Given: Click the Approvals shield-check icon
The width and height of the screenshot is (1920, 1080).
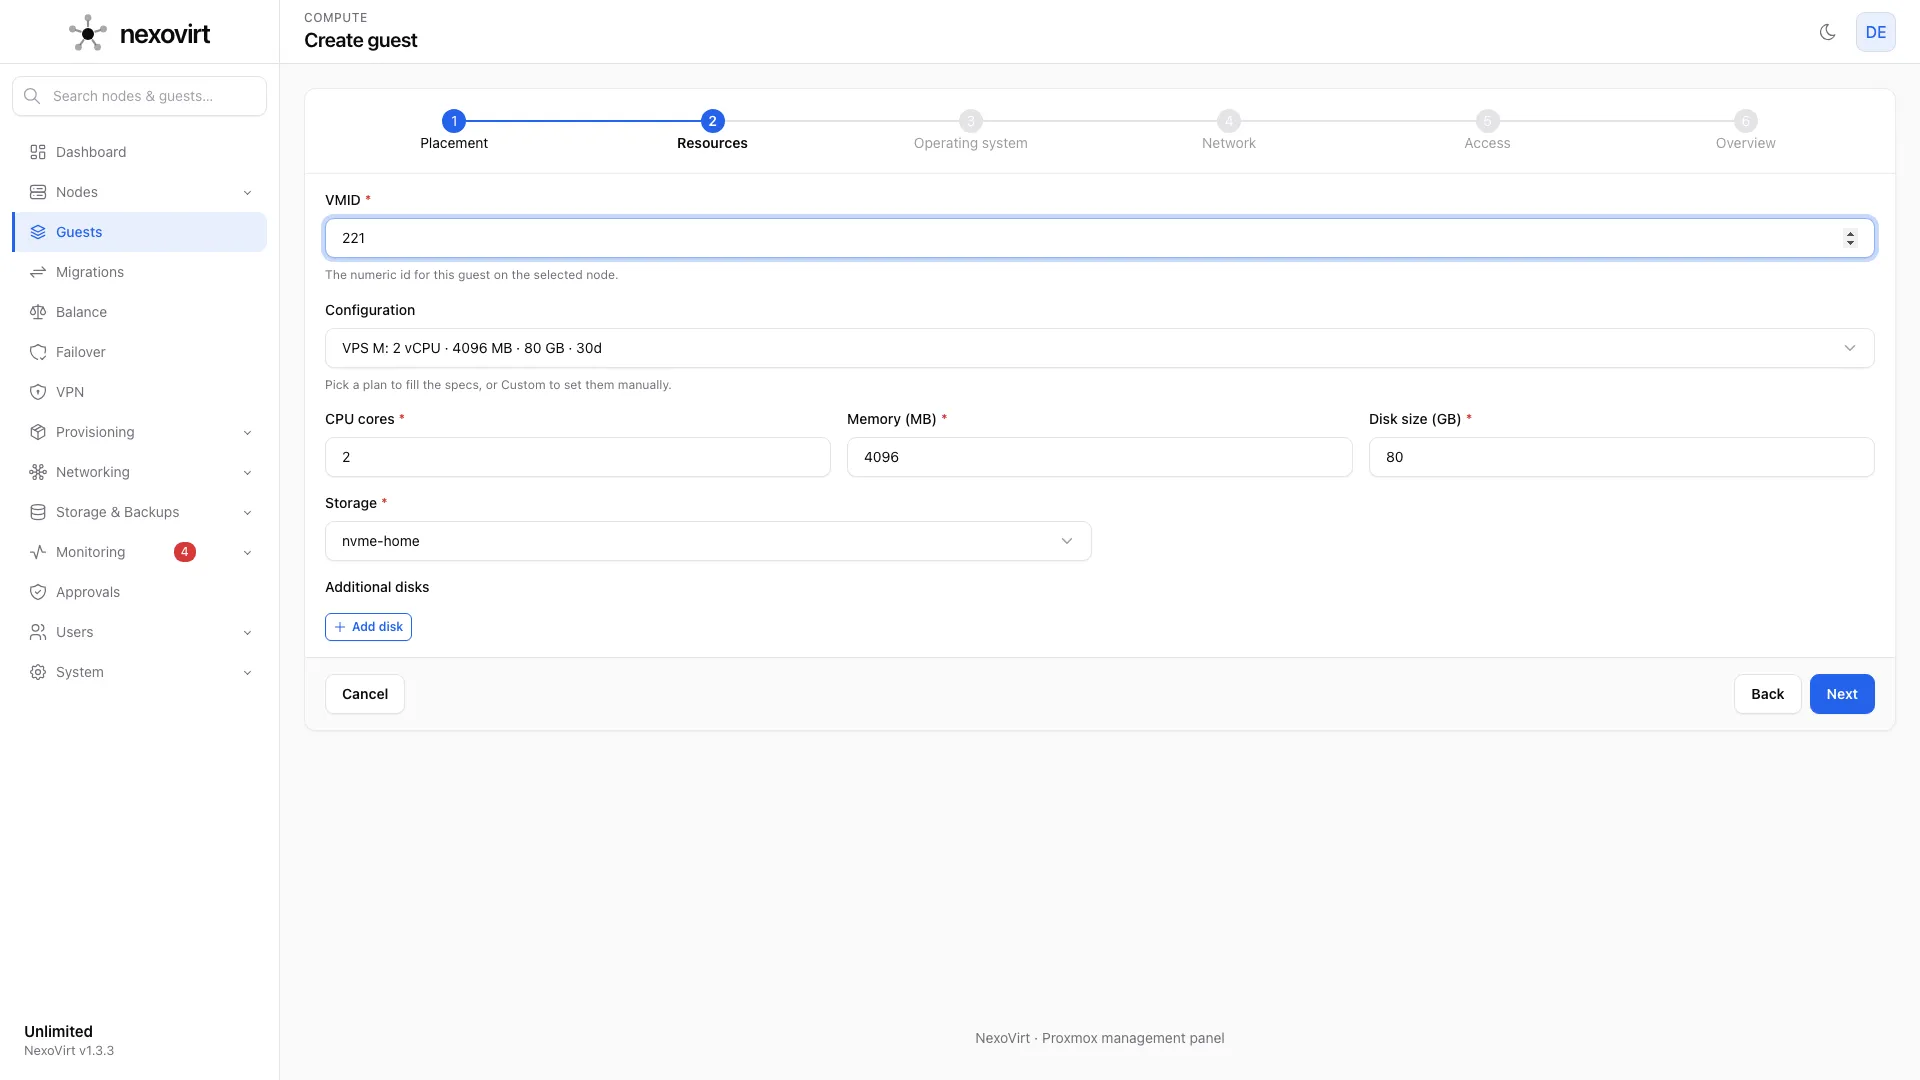Looking at the screenshot, I should point(38,592).
